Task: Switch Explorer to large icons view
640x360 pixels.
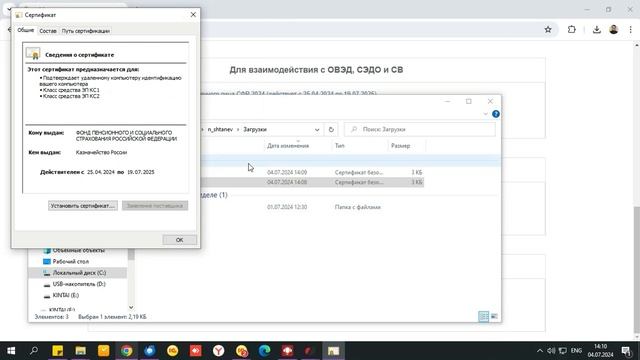Action: (x=494, y=316)
